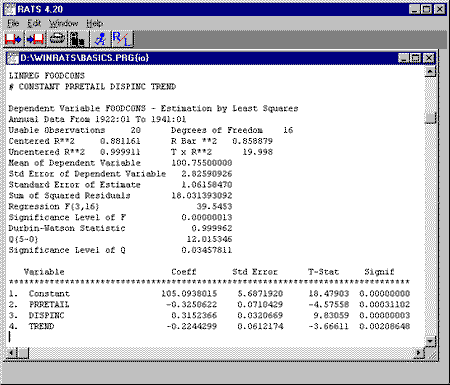Maximize the BASICS.PRG document window

(x=415, y=58)
